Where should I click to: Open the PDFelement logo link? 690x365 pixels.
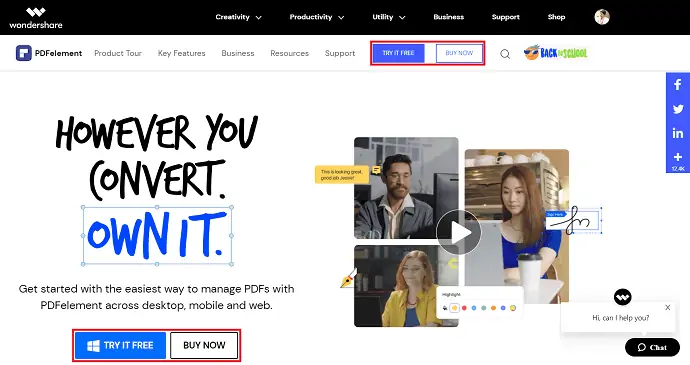(49, 53)
